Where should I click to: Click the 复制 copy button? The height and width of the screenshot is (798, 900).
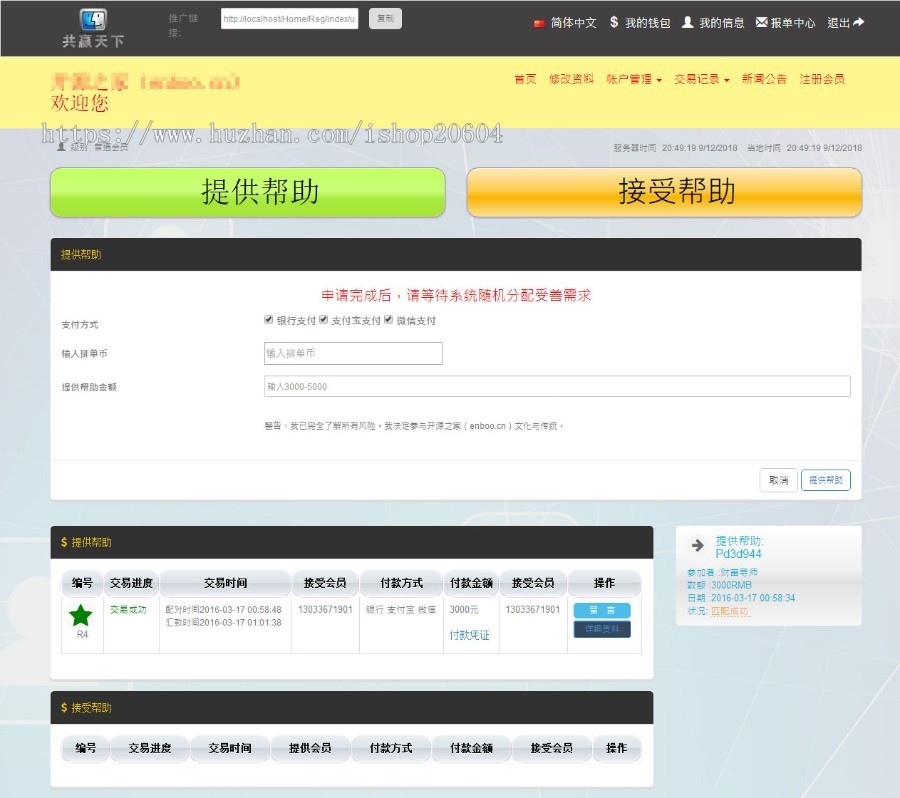click(385, 18)
